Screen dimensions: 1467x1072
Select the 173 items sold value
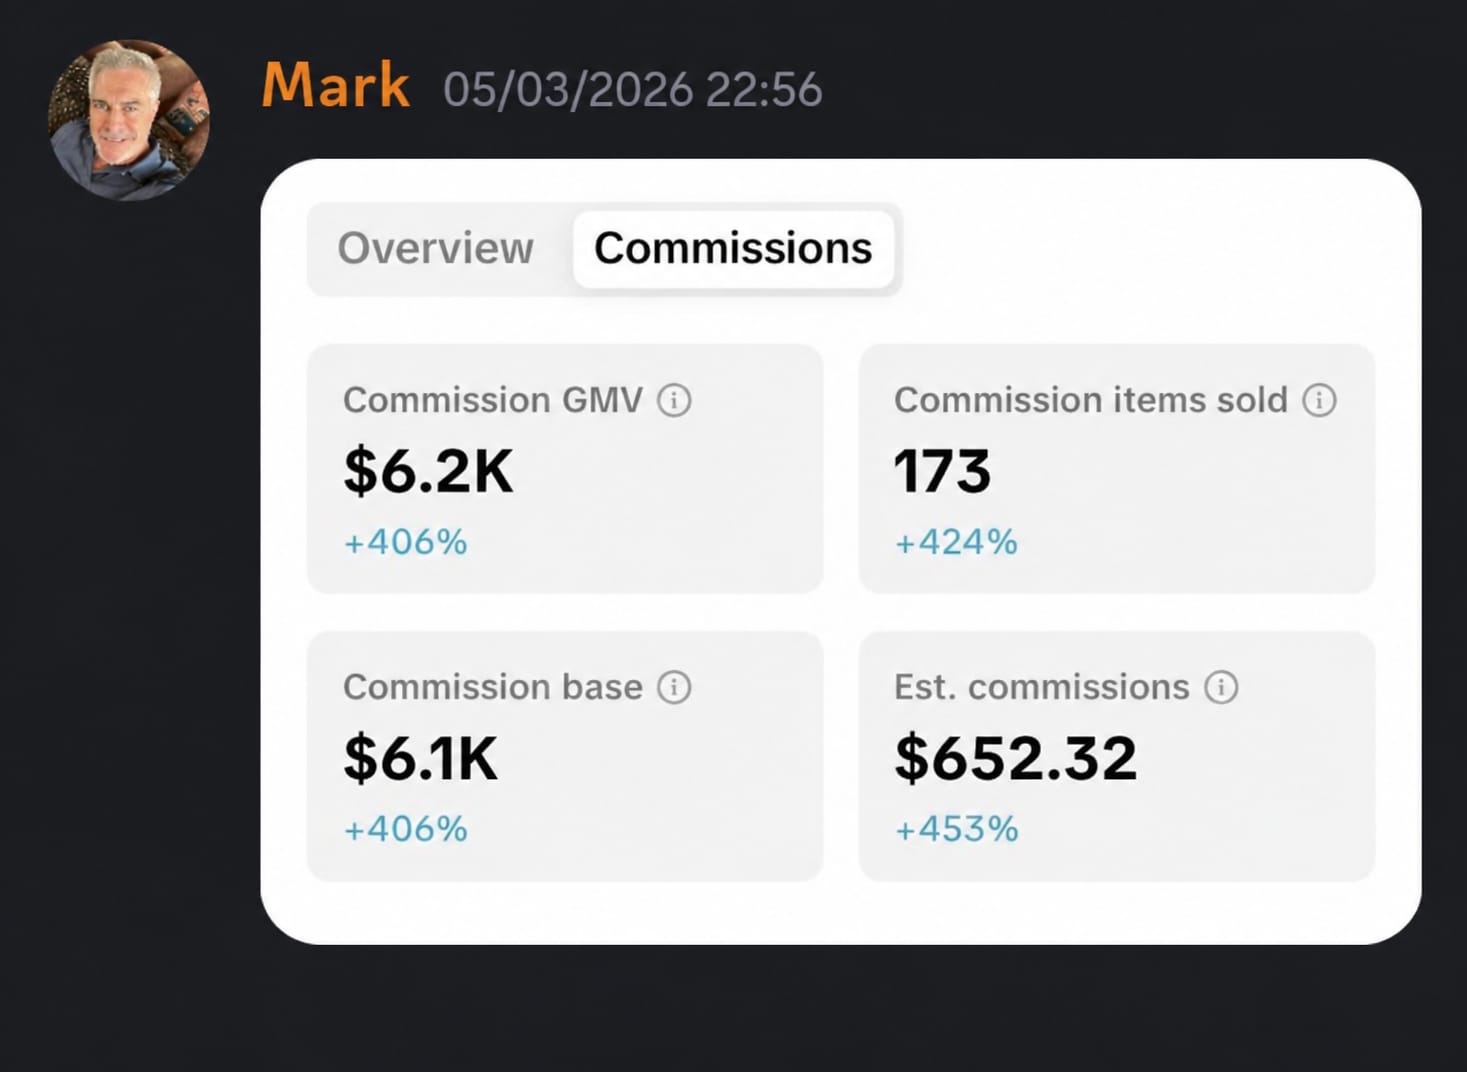coord(942,471)
